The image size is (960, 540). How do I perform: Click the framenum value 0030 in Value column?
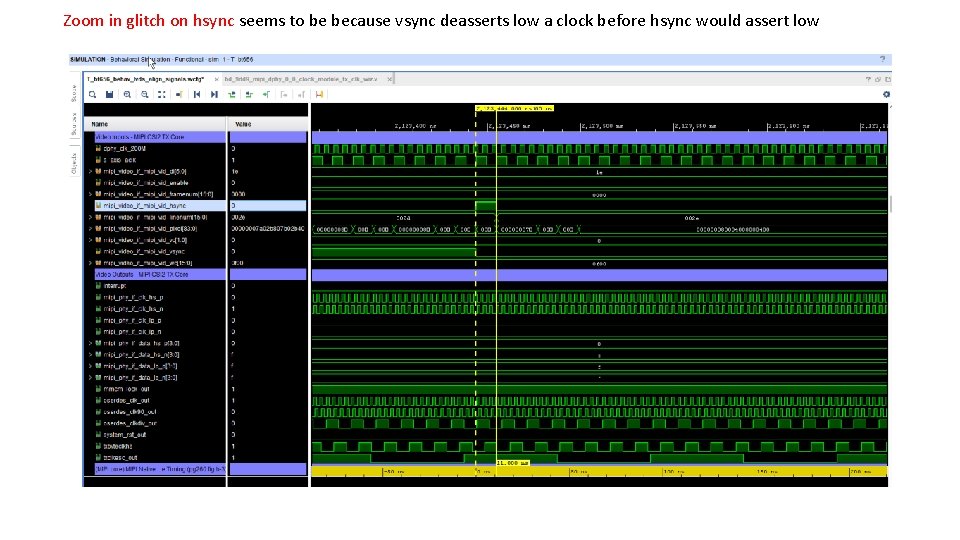tap(239, 194)
